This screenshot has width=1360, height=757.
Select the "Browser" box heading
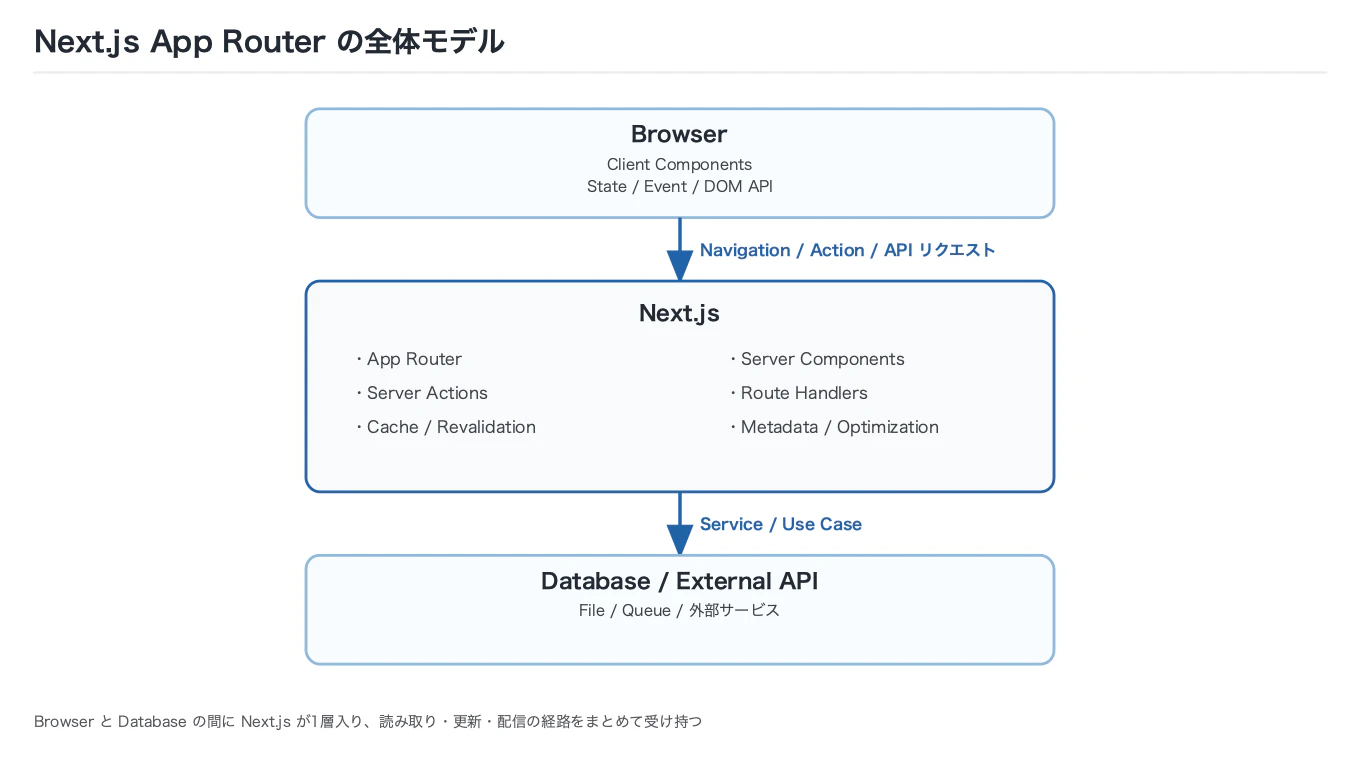point(679,134)
